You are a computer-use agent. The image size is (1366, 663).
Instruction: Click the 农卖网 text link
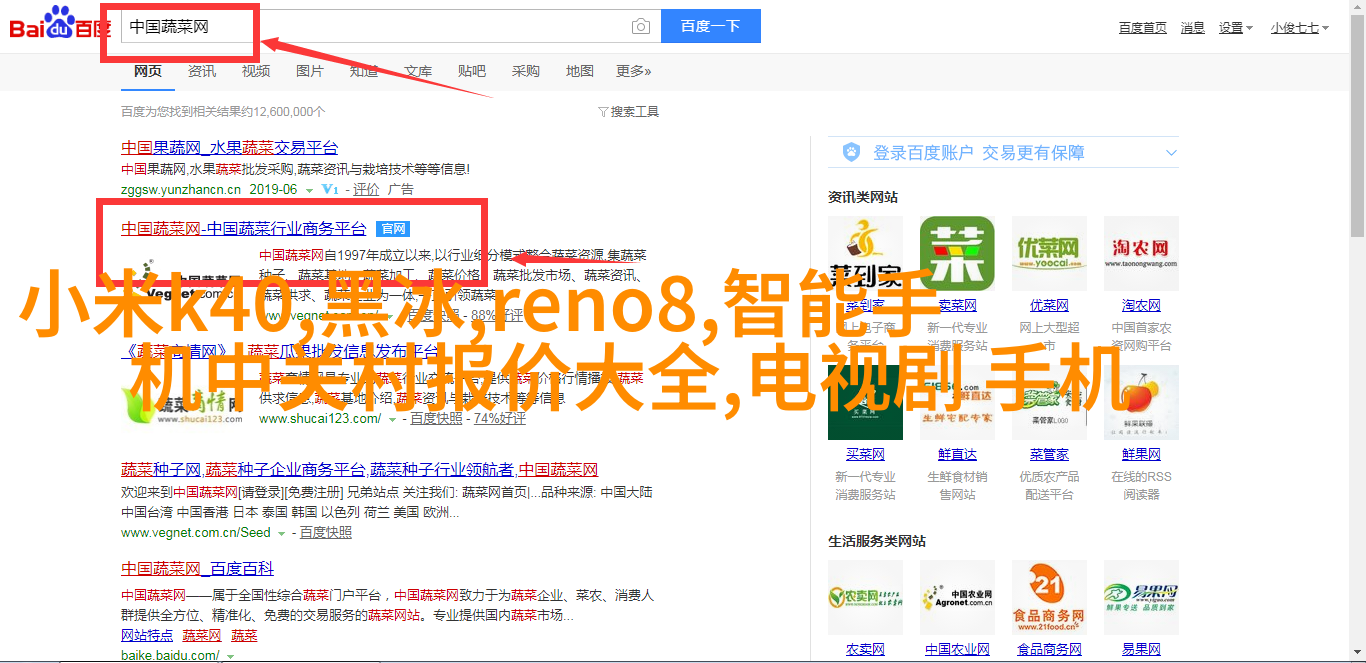tap(865, 650)
